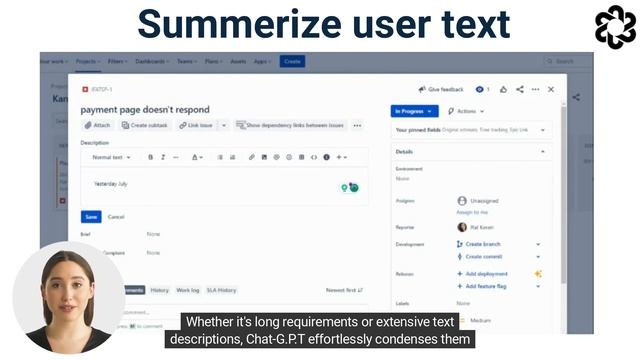Insert a code snippet
Viewport: 640px width, 360px height.
pyautogui.click(x=314, y=157)
